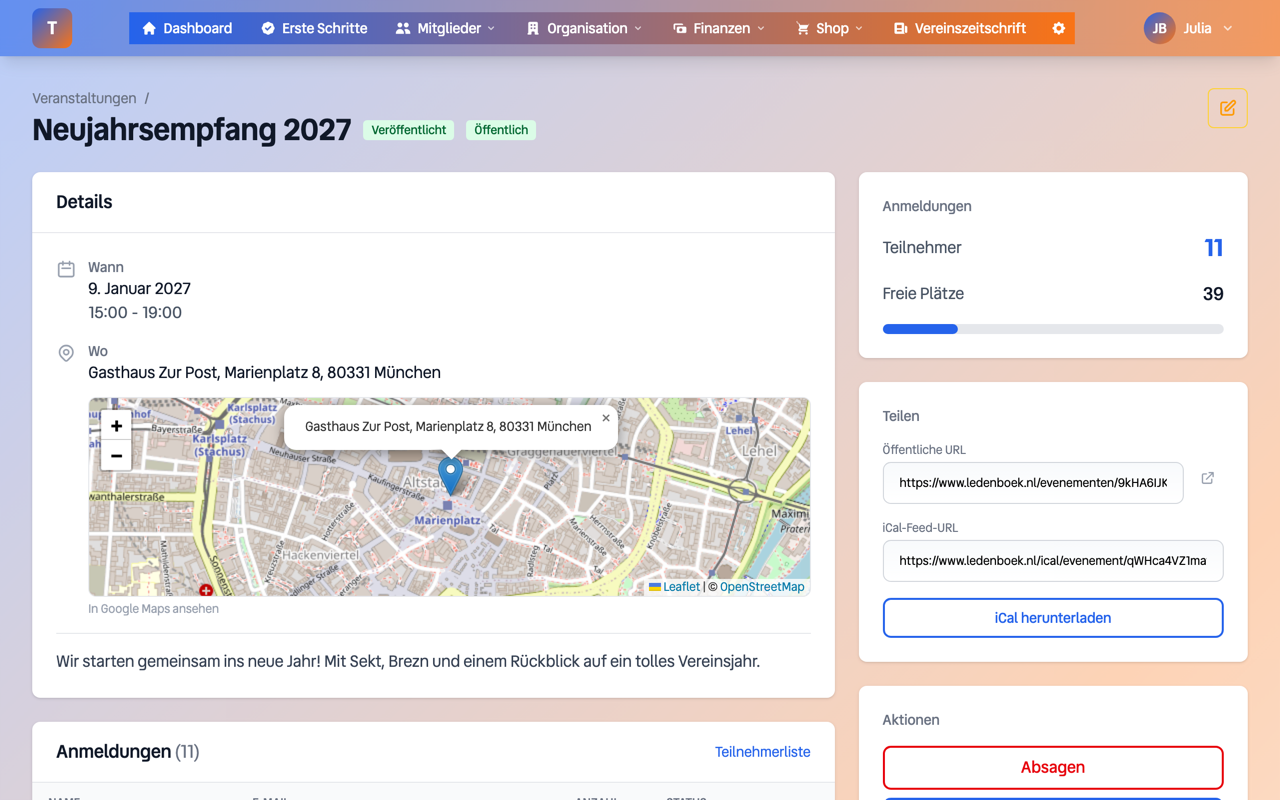Click the event description text

pos(408,661)
